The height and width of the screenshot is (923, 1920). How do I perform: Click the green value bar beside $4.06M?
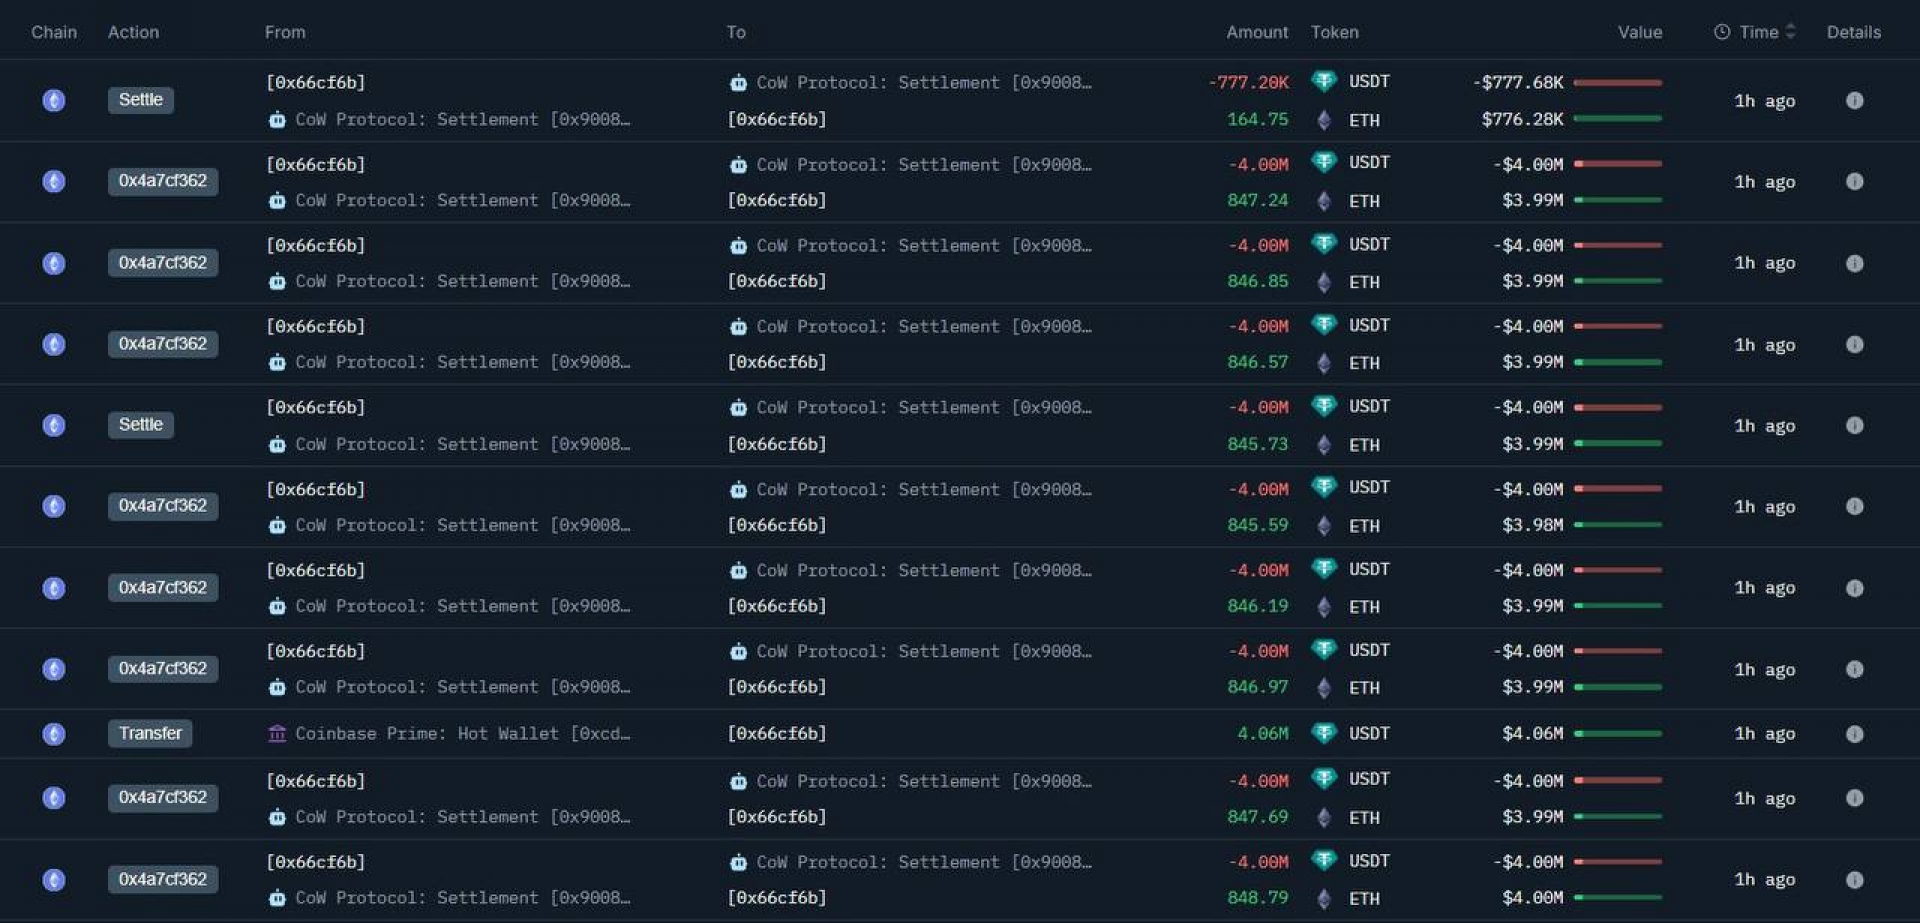click(x=1617, y=734)
